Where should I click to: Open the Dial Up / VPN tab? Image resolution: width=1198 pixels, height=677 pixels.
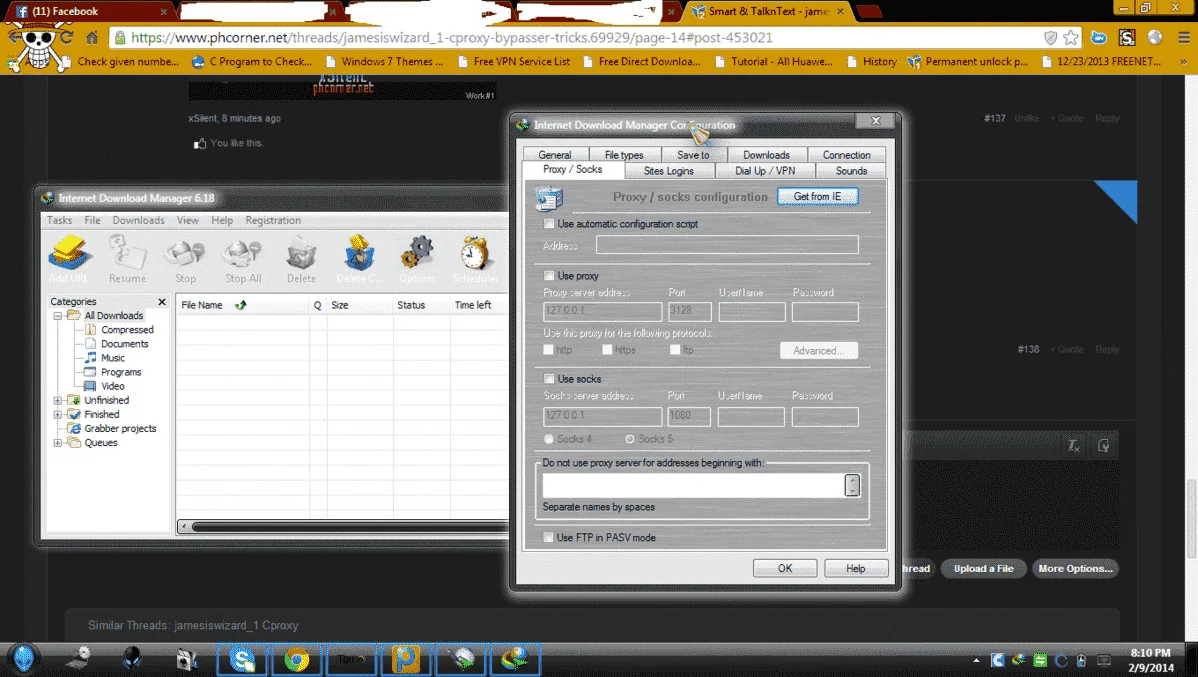pyautogui.click(x=765, y=170)
